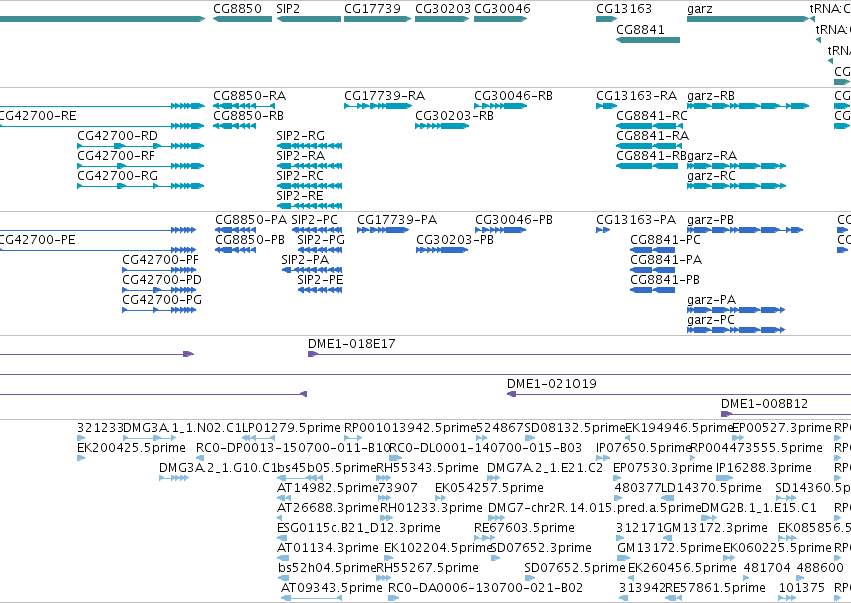851x603 pixels.
Task: Click the SD08132.5prime EST label
Action: point(575,428)
